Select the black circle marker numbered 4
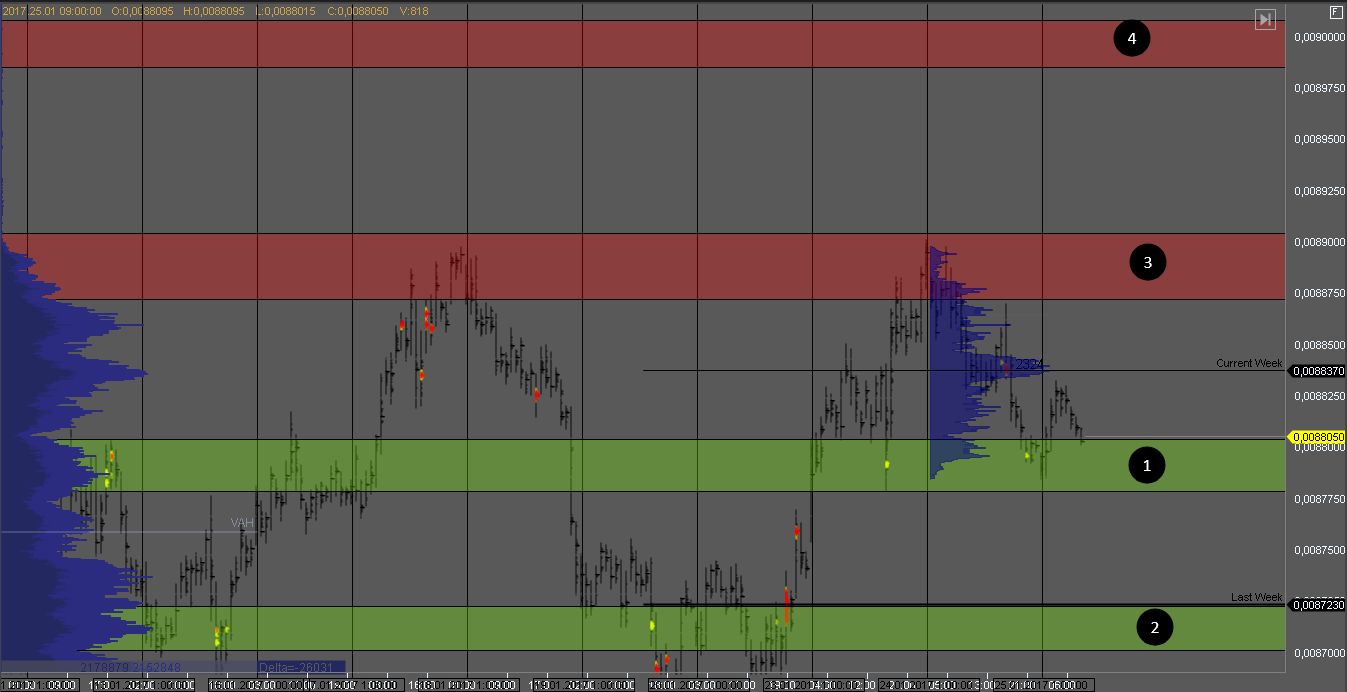Viewport: 1347px width, 692px height. 1131,39
